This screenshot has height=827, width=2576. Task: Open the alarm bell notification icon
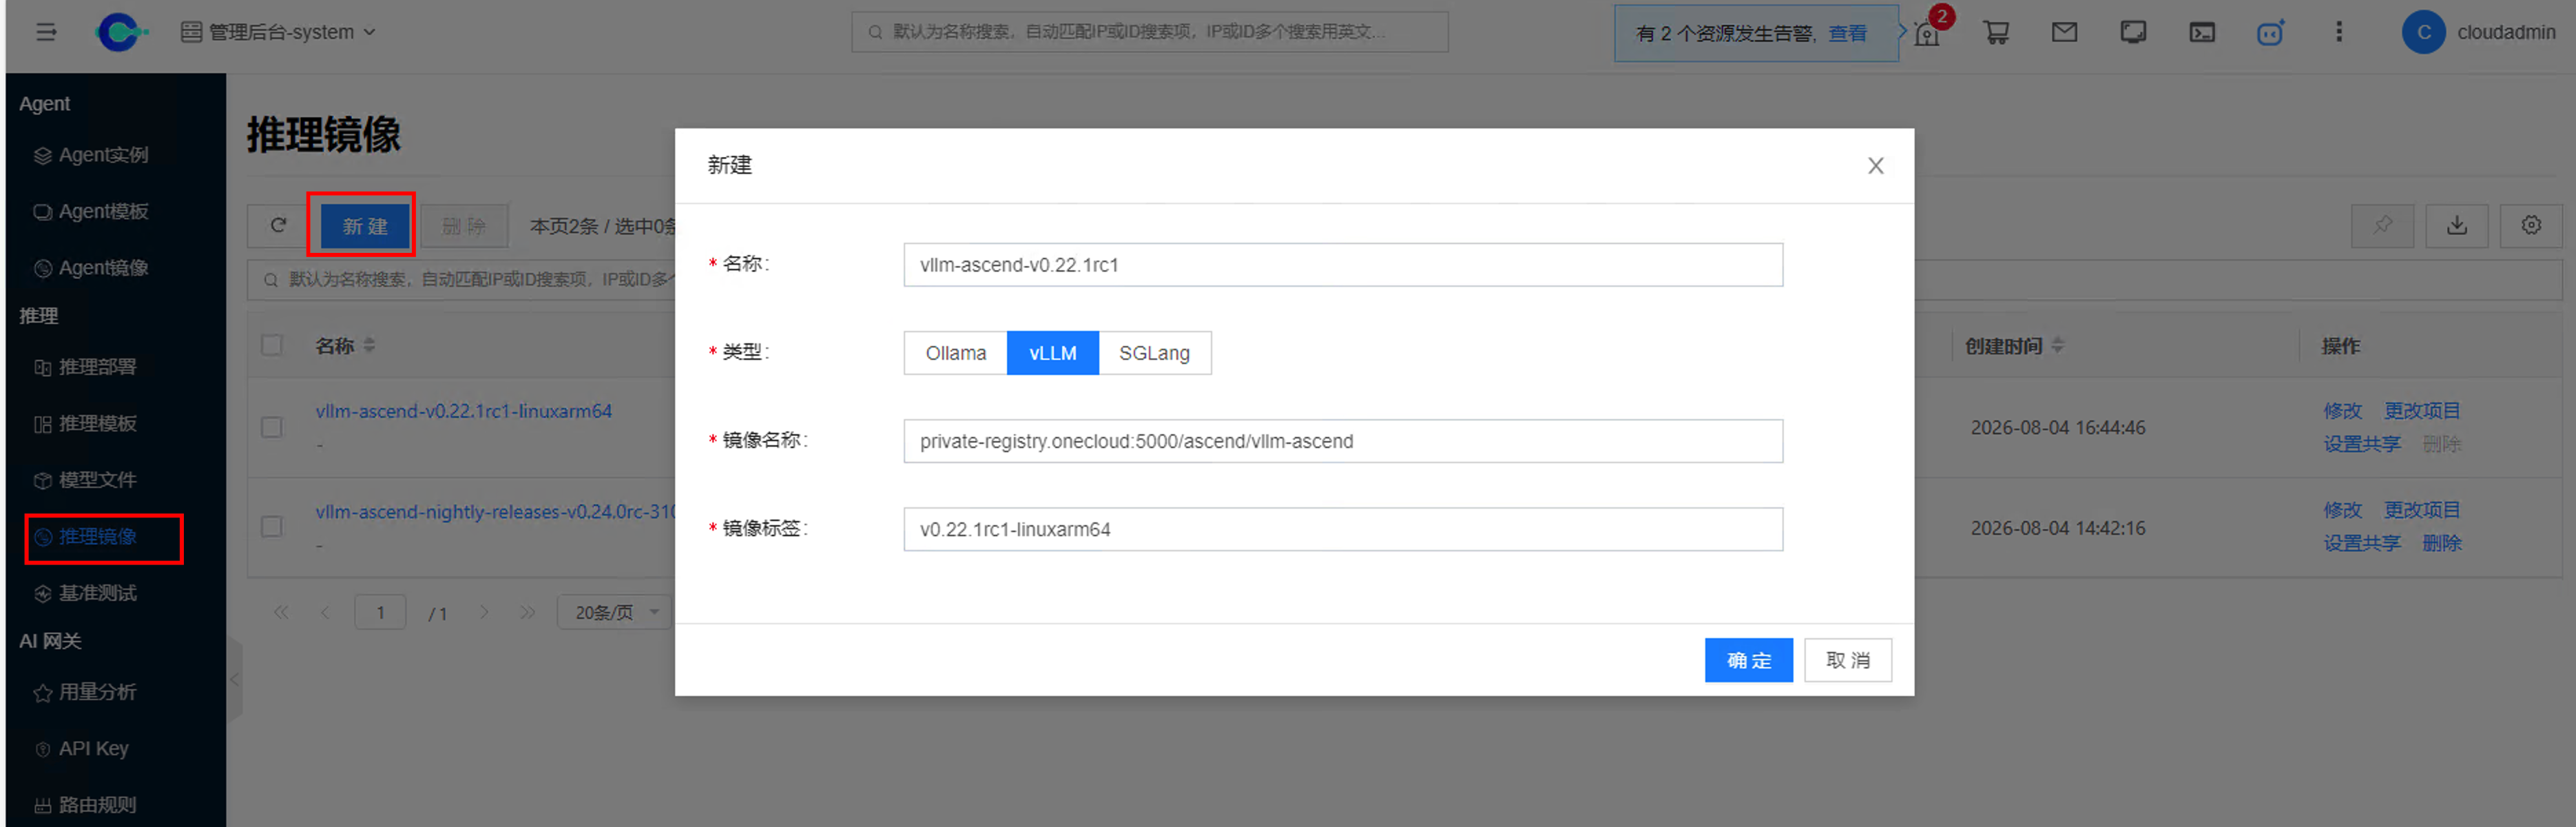(x=1927, y=33)
